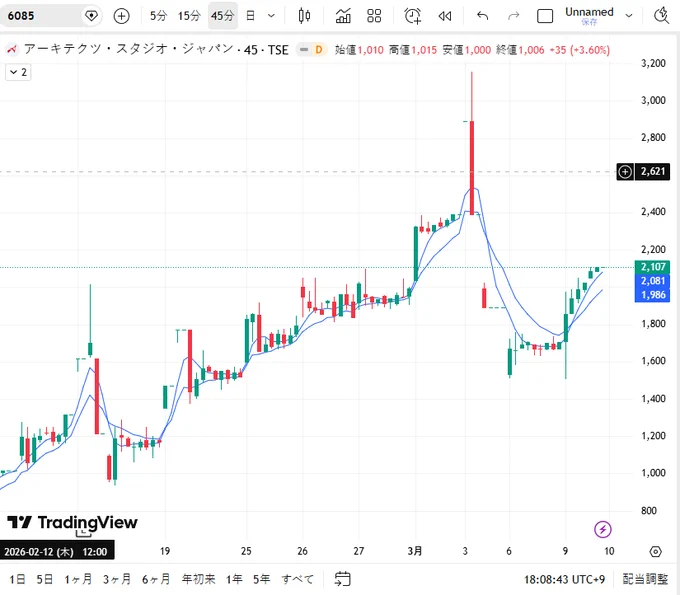Image resolution: width=680 pixels, height=595 pixels.
Task: Click the green 2,107 last price label
Action: click(653, 267)
